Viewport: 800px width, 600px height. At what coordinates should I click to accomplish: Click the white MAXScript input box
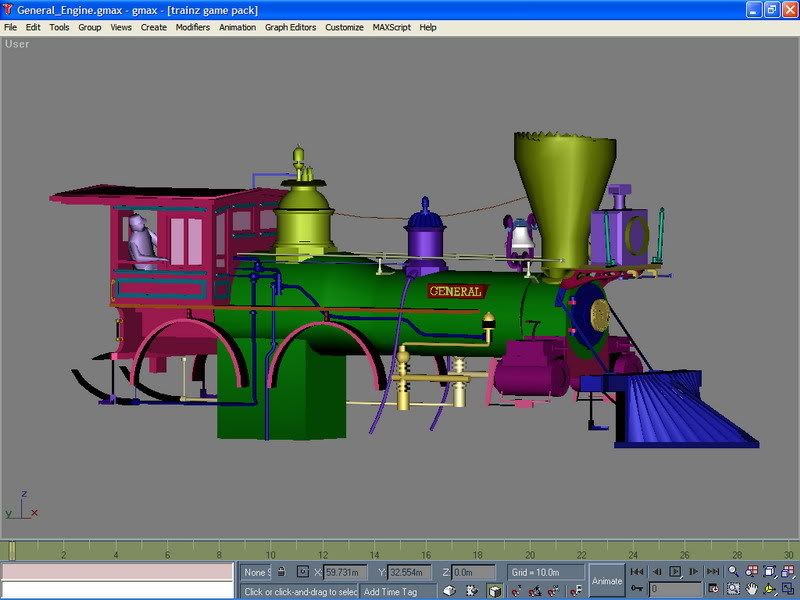[117, 589]
